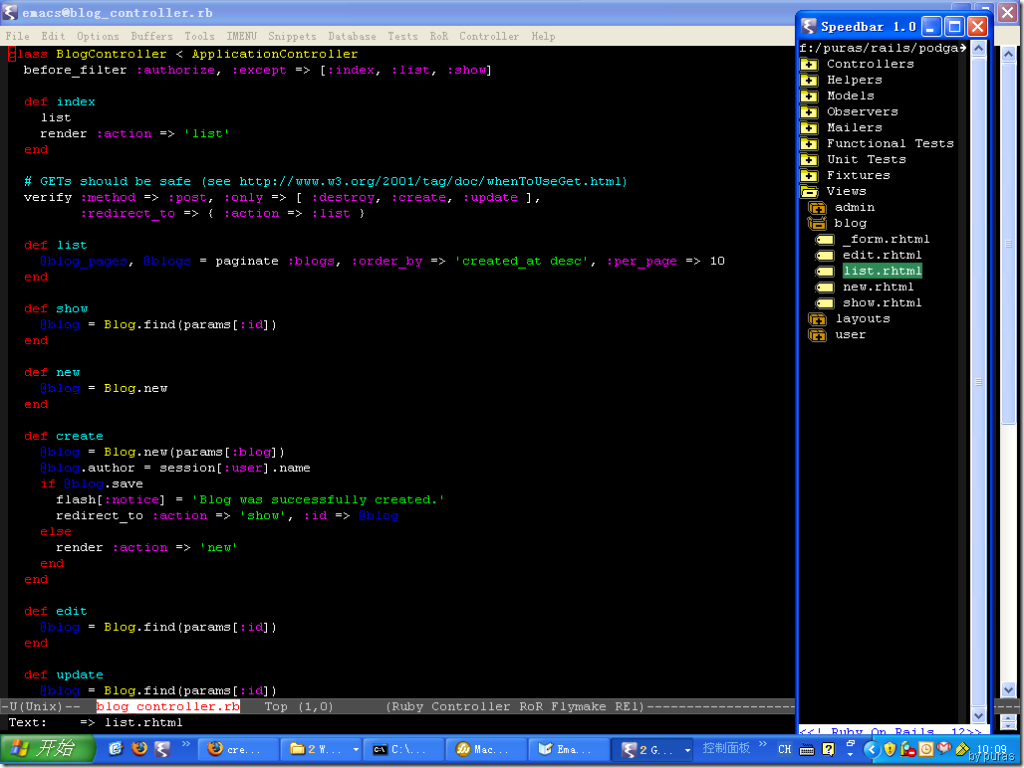Expand the Models folder in Speedbar
Screen dimensions: 1024x768
click(809, 96)
